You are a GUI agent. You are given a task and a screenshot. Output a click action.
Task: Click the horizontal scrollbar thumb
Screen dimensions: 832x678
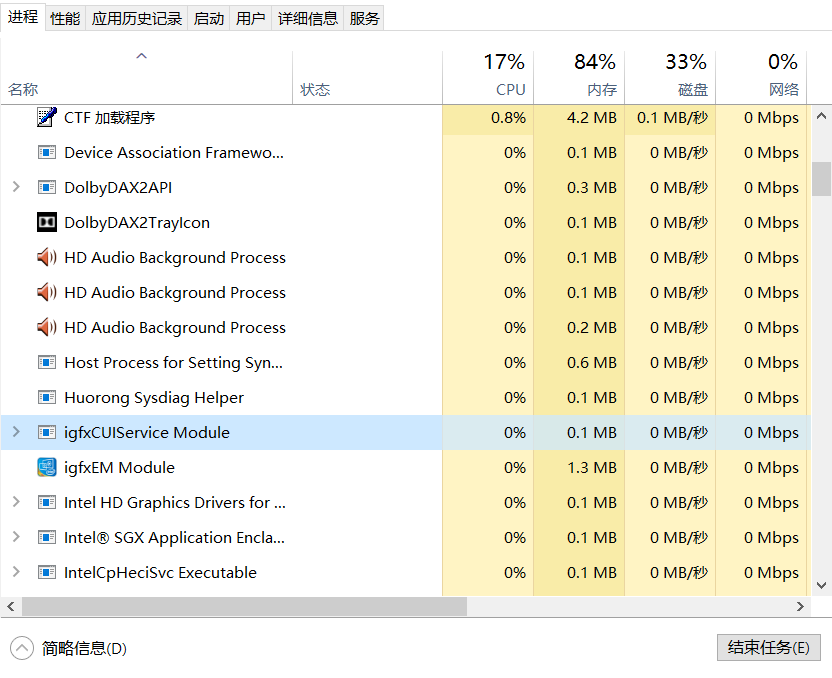pyautogui.click(x=244, y=606)
